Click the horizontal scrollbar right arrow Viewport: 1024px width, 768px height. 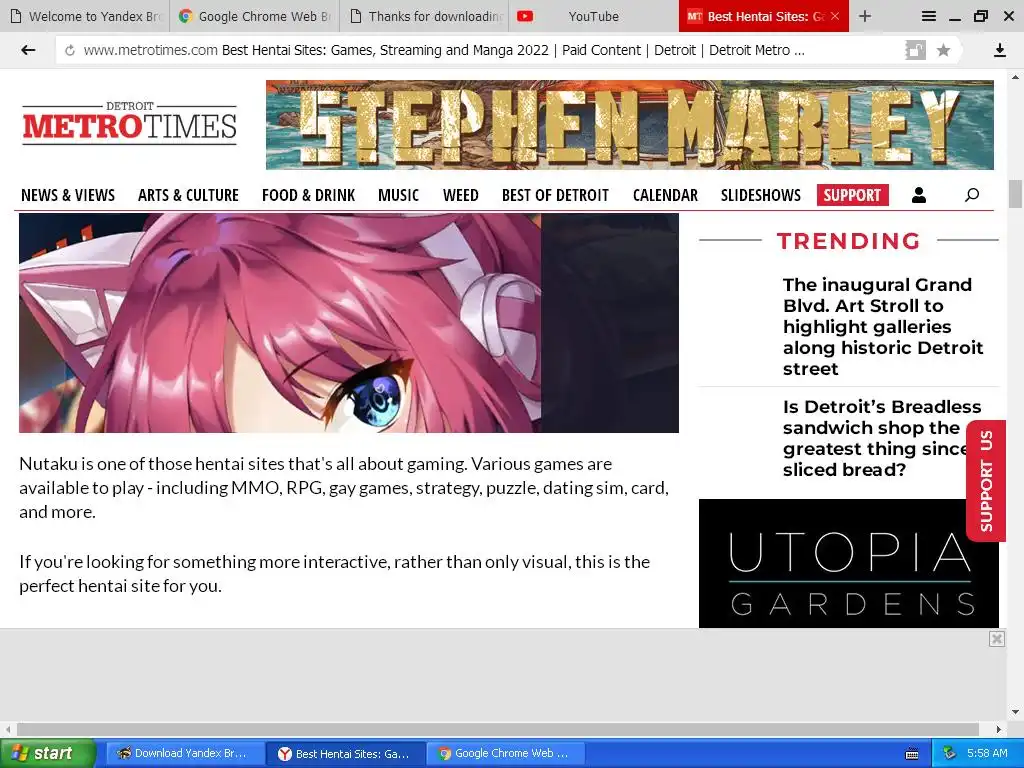(999, 729)
